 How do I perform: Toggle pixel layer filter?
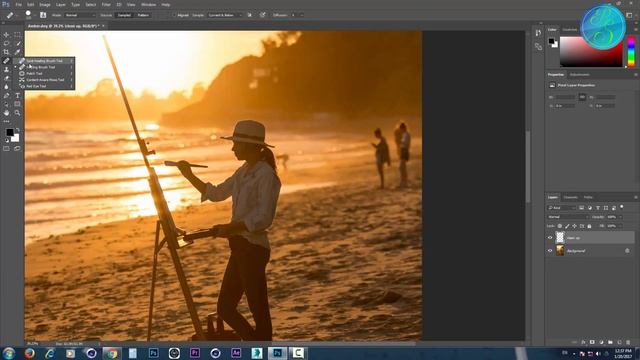coord(581,208)
